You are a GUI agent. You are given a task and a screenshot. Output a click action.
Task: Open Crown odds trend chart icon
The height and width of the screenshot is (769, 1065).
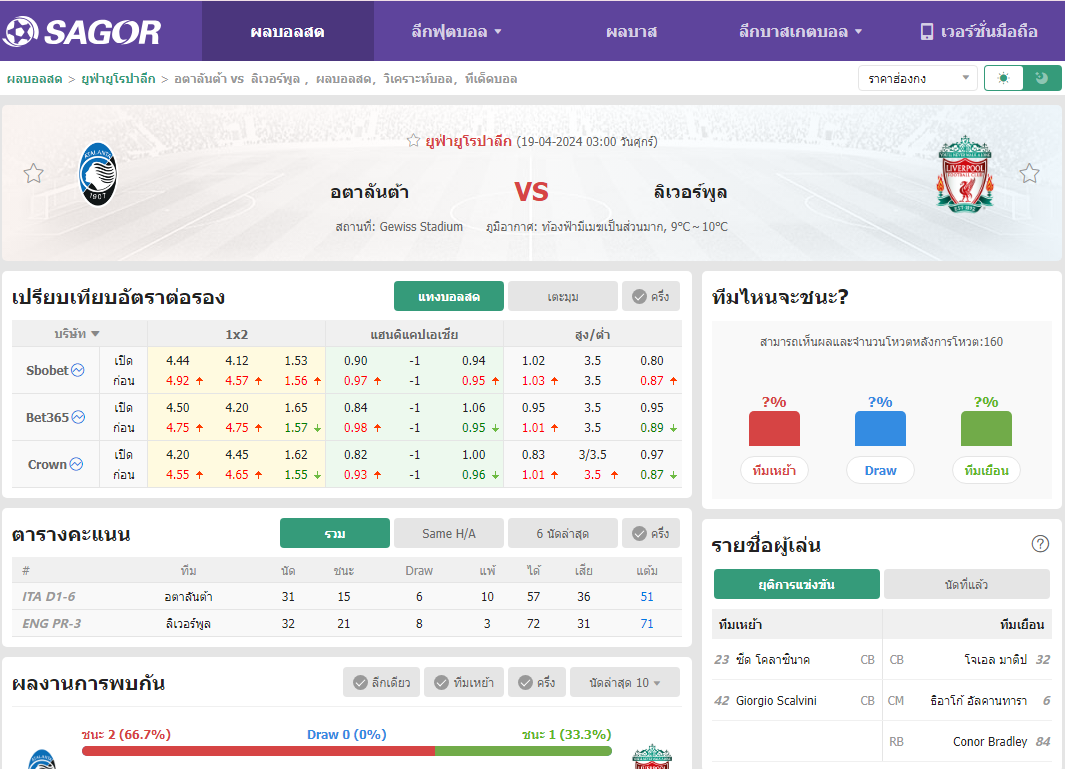pyautogui.click(x=76, y=464)
